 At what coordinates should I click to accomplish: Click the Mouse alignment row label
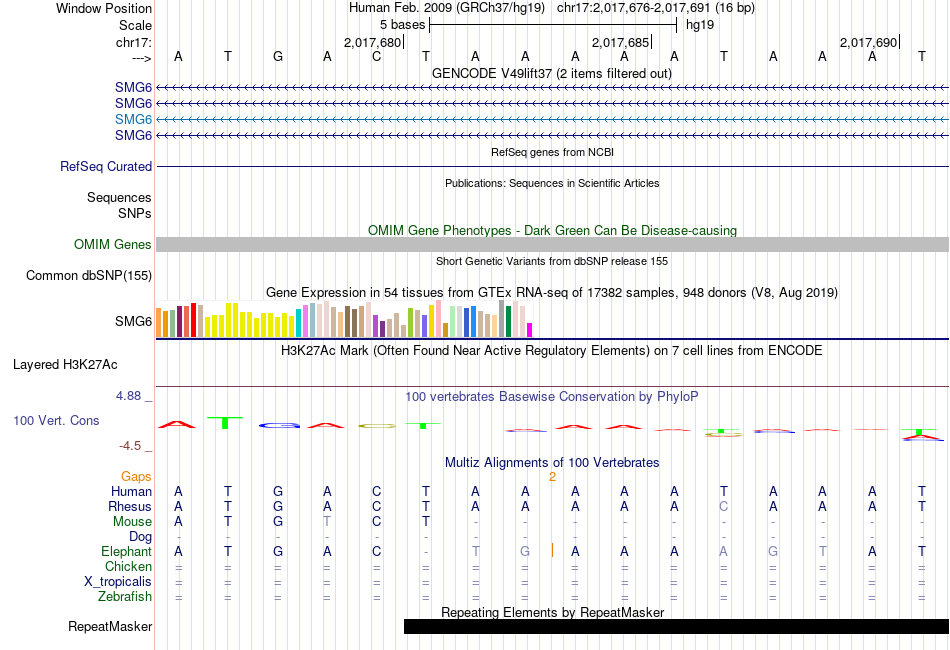(x=133, y=522)
